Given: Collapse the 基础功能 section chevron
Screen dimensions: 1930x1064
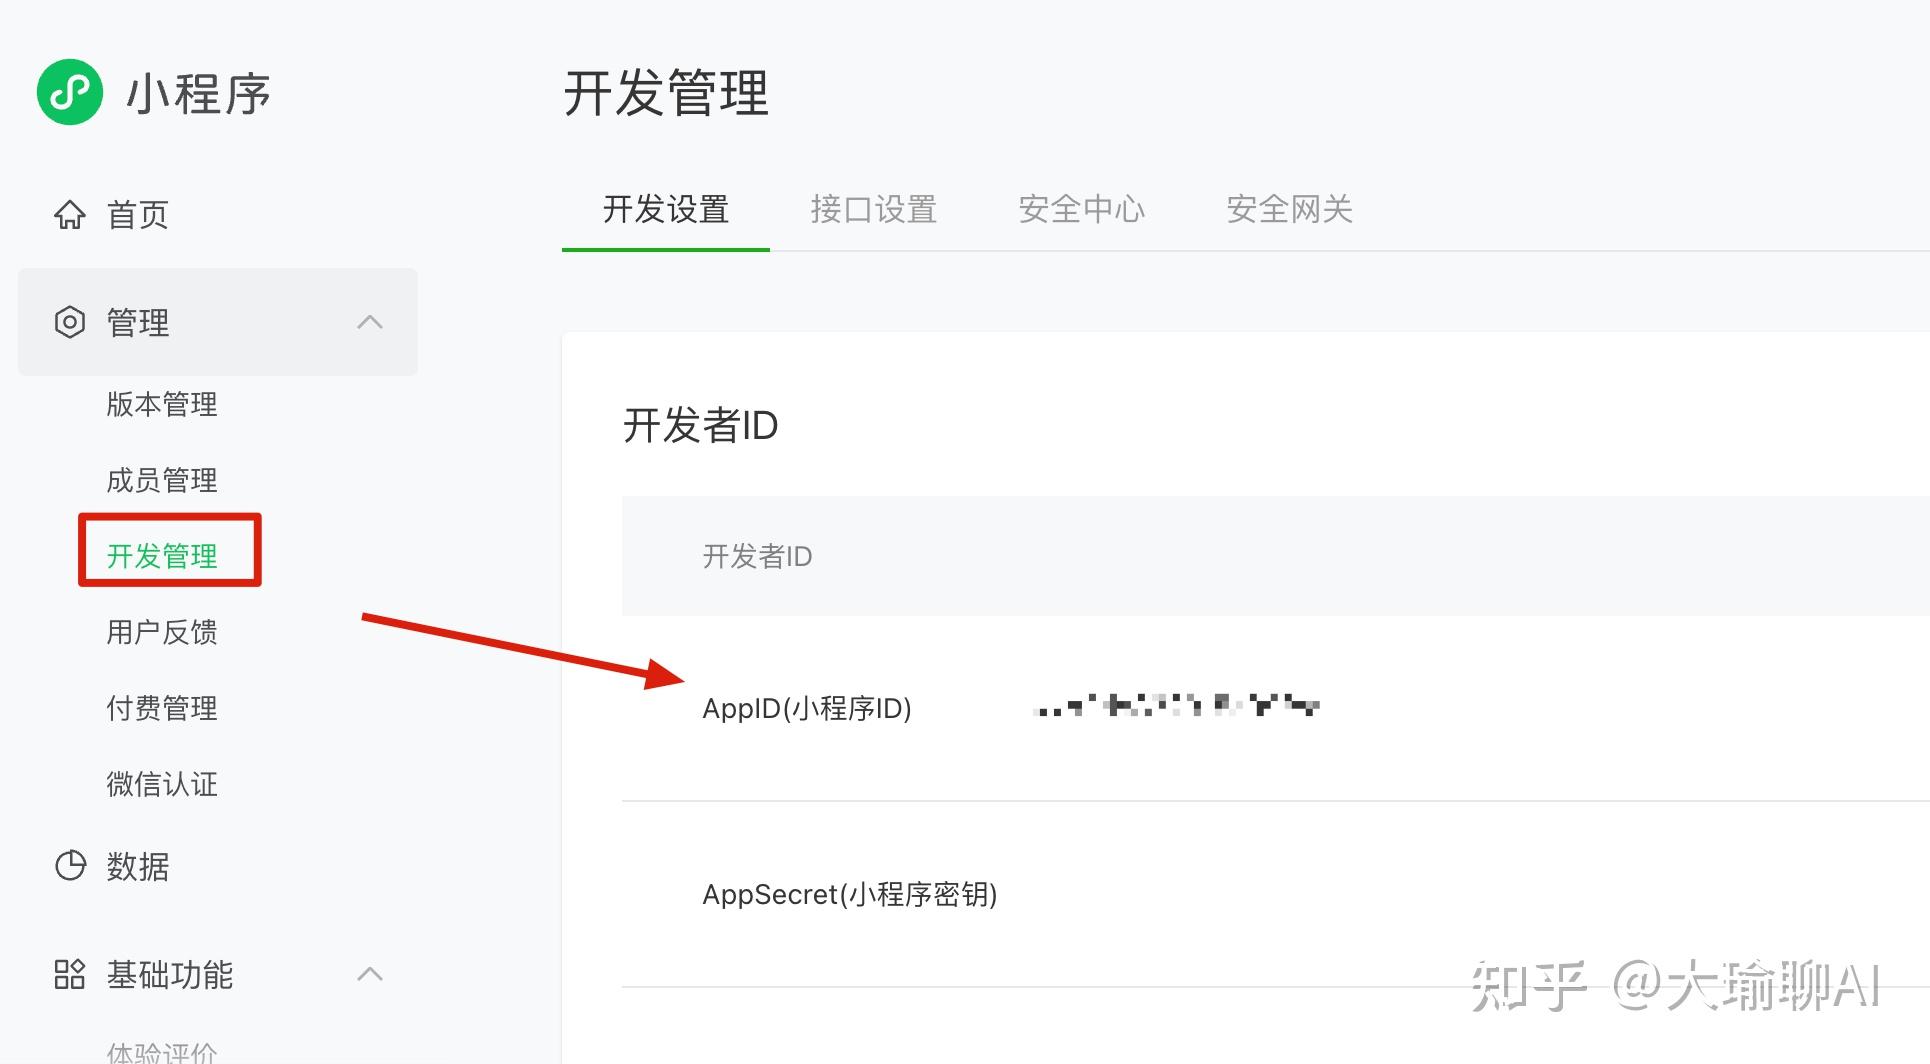Looking at the screenshot, I should [370, 974].
